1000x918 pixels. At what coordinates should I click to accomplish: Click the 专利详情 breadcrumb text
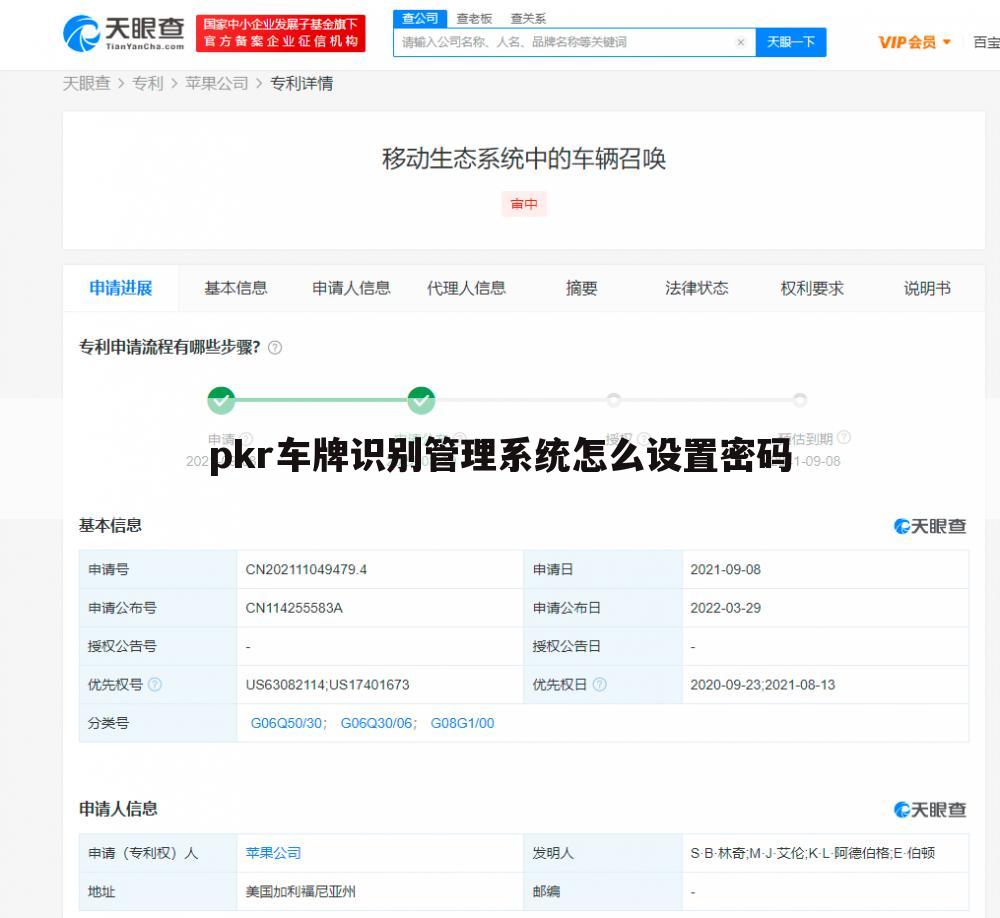(301, 84)
